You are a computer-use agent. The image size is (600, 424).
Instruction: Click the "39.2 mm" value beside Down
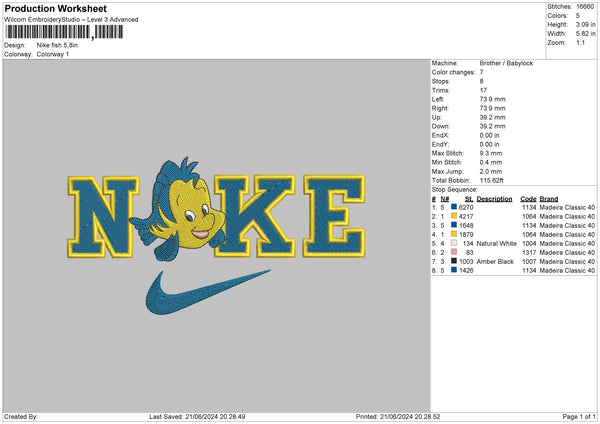click(x=492, y=126)
